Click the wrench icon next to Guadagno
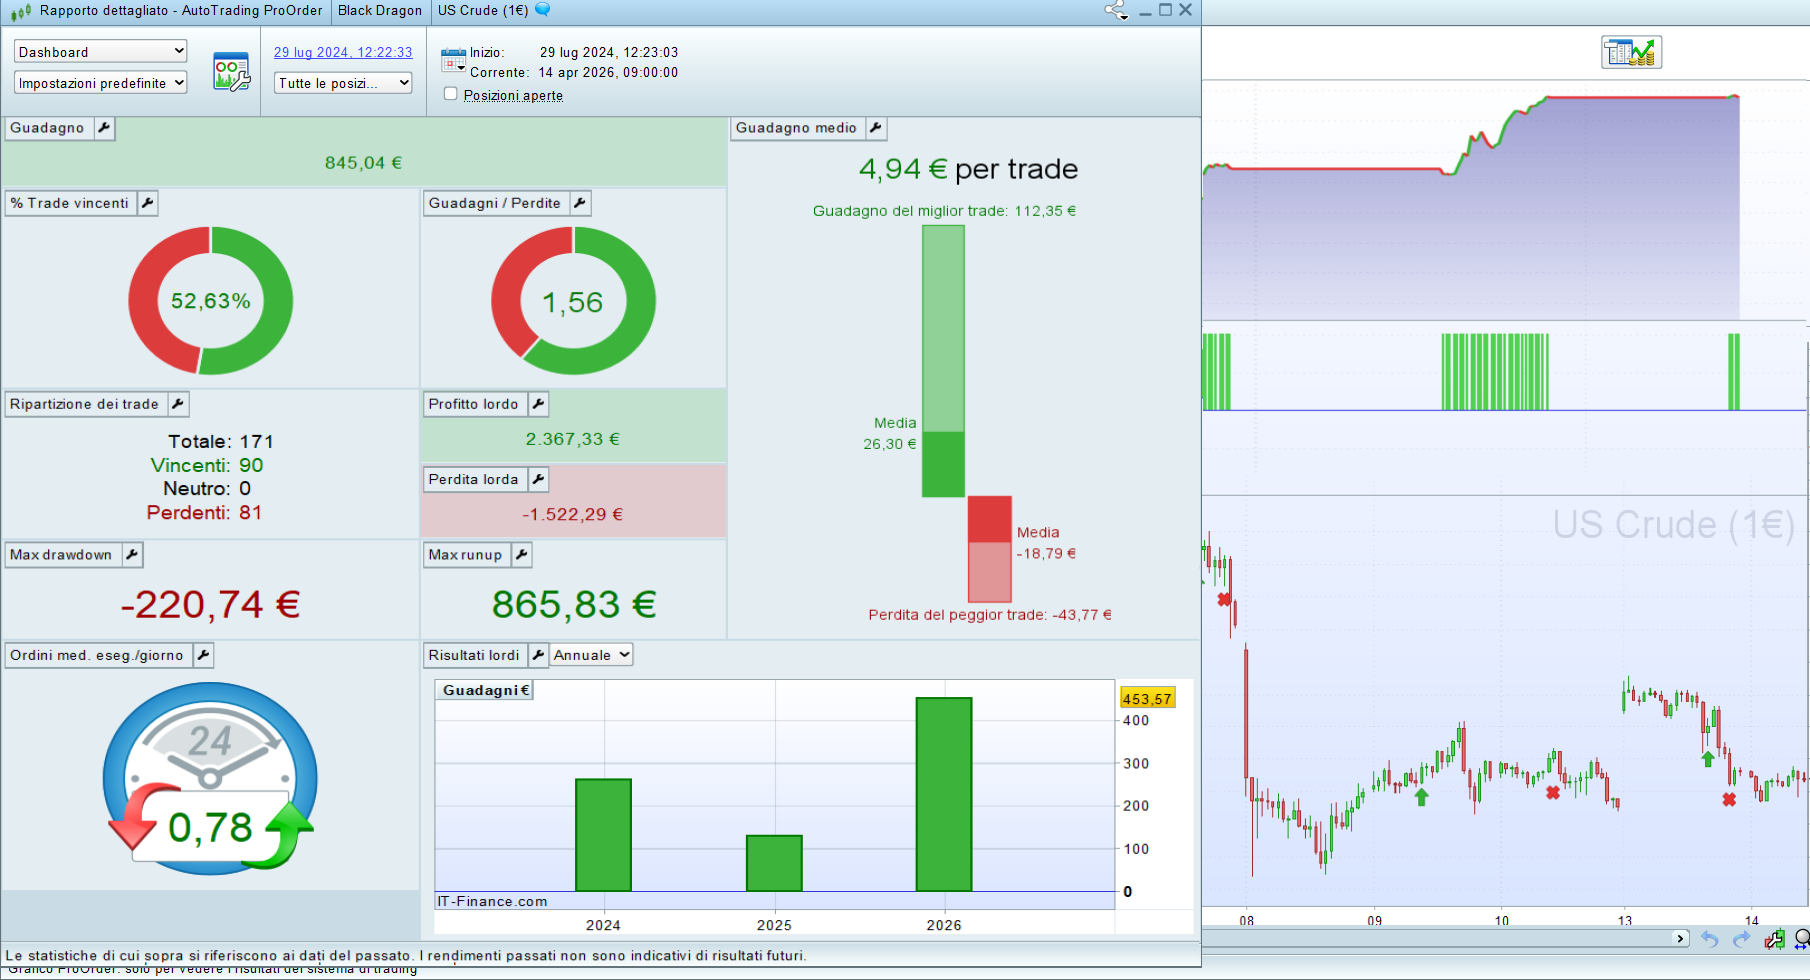 104,128
